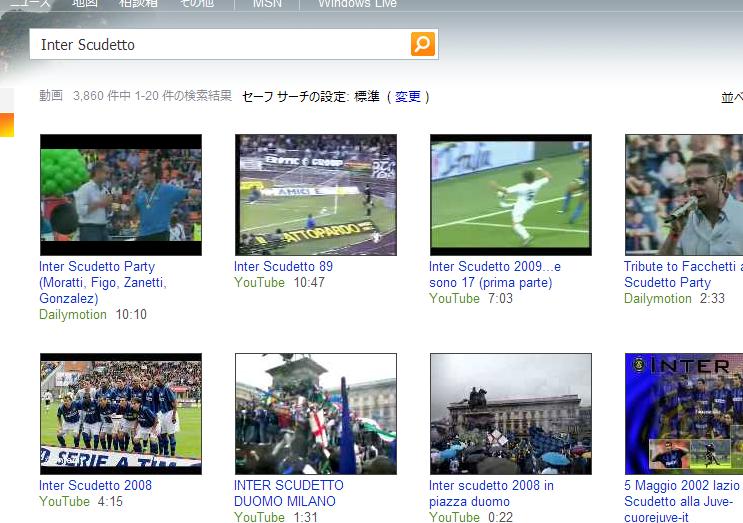This screenshot has height=523, width=743.
Task: Click YouTube source under Inter Scudetto 89
Action: tap(259, 282)
